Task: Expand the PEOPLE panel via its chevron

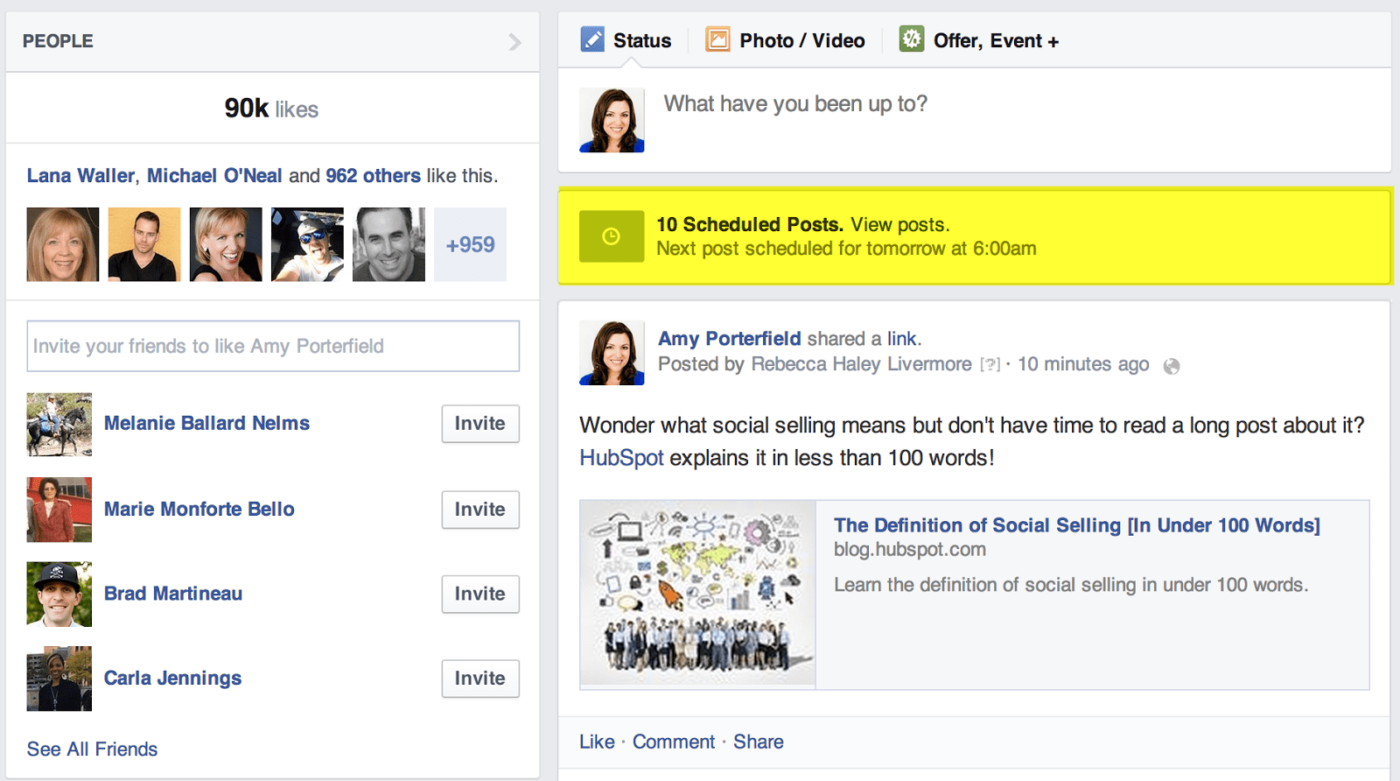Action: click(x=514, y=41)
